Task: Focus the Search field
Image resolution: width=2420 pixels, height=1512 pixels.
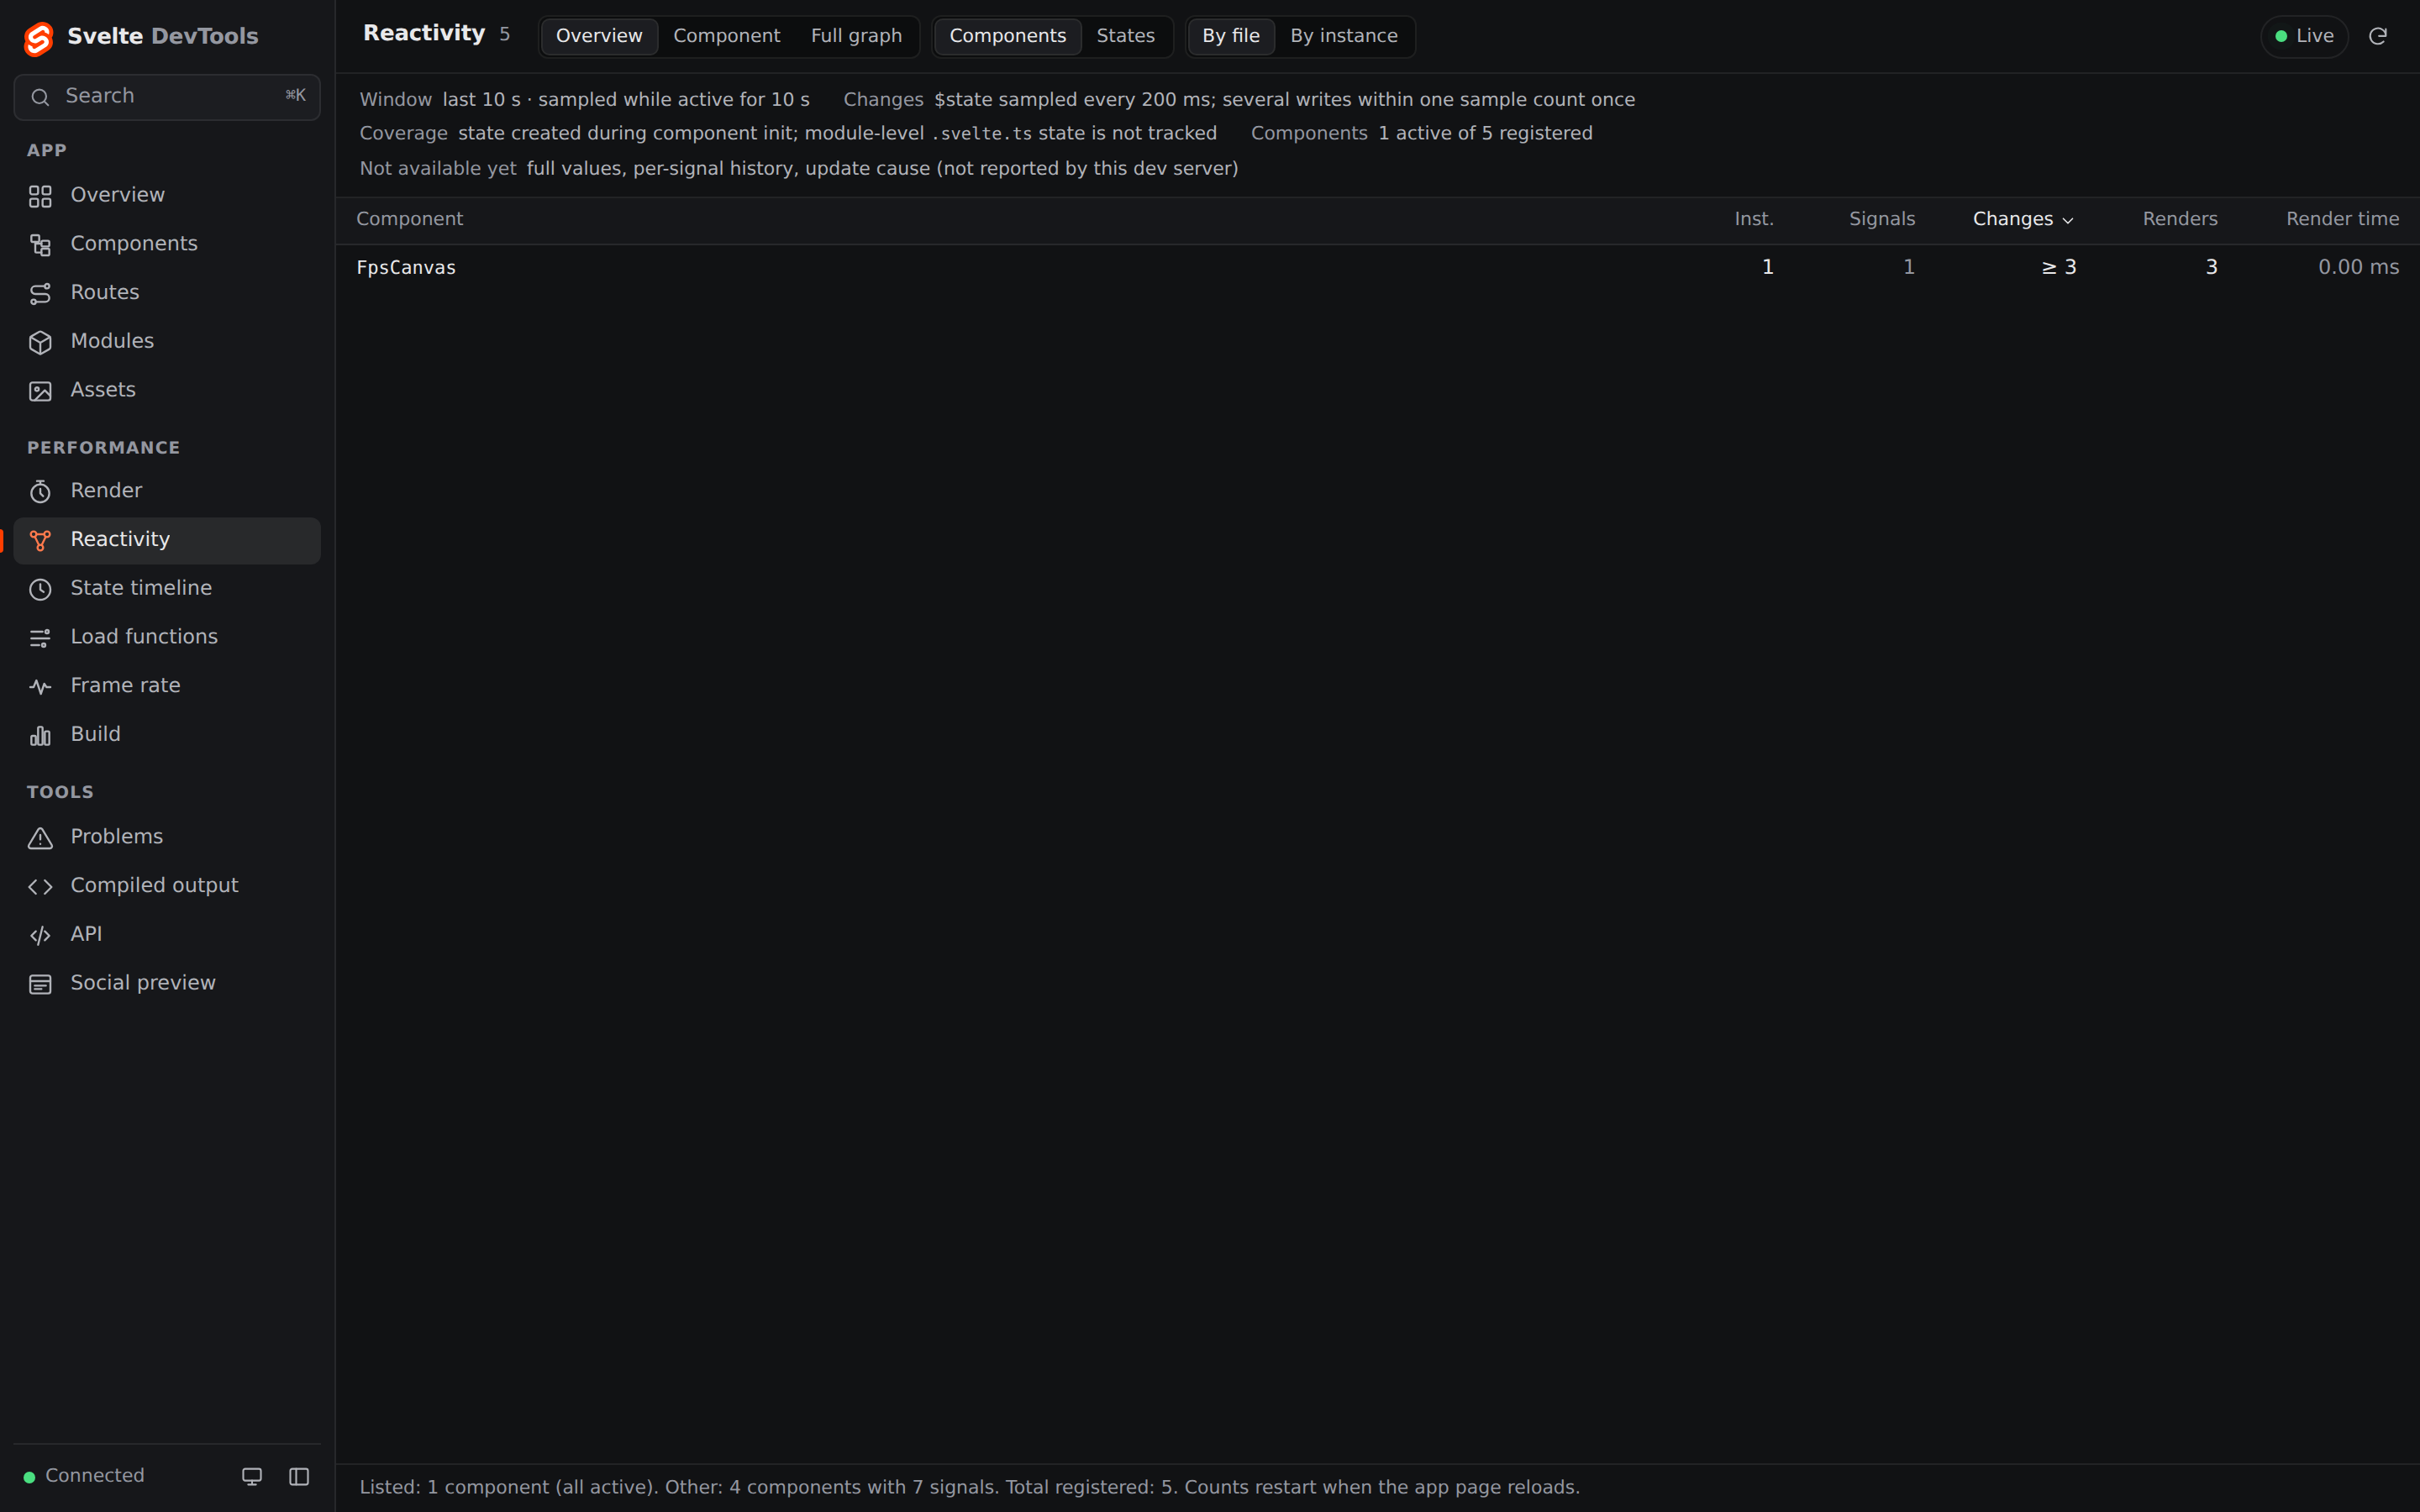Action: tap(167, 97)
